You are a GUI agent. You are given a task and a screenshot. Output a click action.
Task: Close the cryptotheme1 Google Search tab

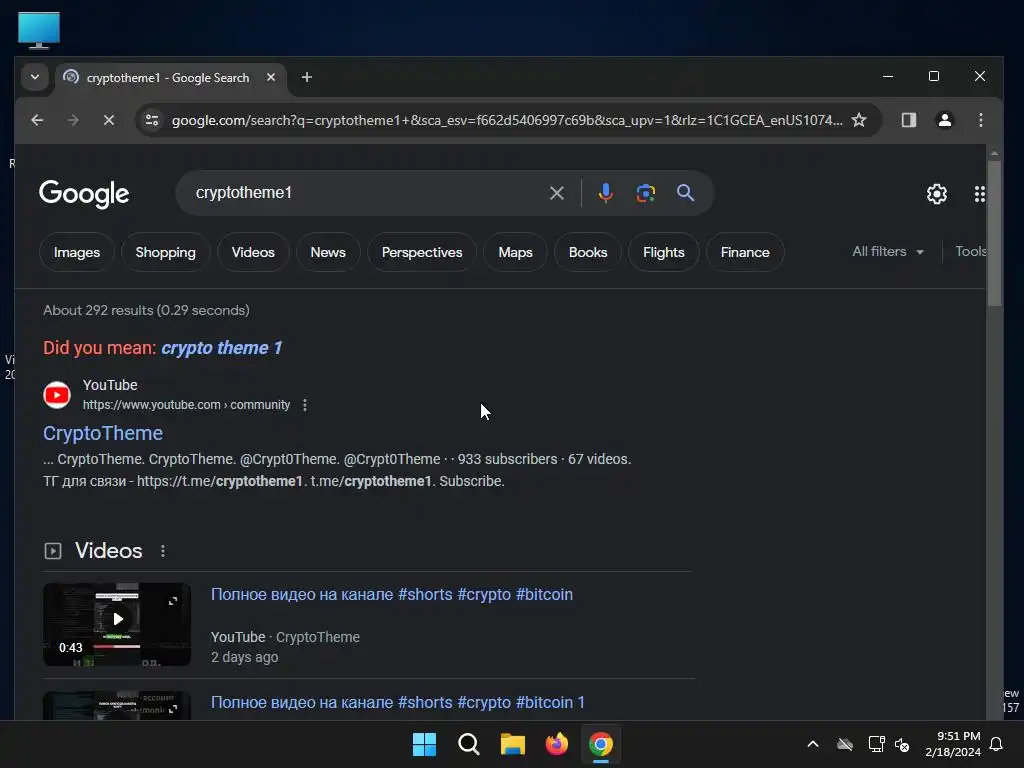tap(271, 77)
